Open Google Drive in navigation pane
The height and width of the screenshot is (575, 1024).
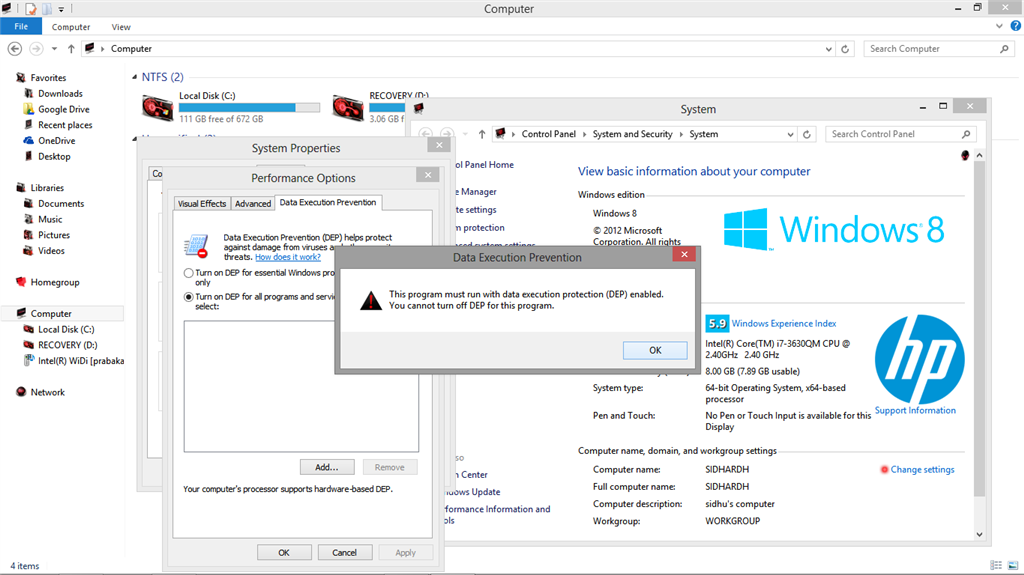(63, 109)
